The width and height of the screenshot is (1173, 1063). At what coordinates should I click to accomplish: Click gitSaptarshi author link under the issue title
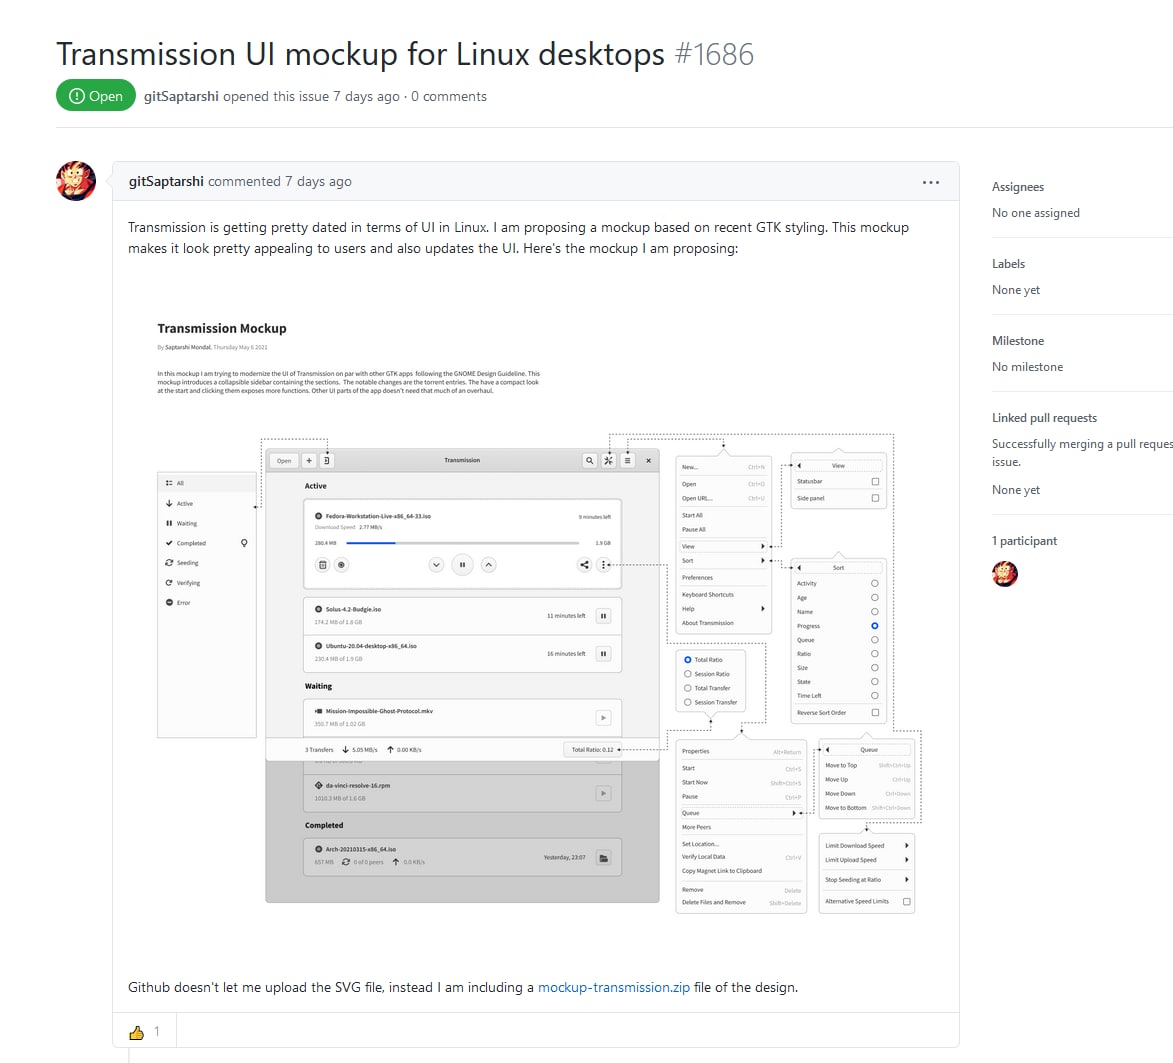coord(181,96)
